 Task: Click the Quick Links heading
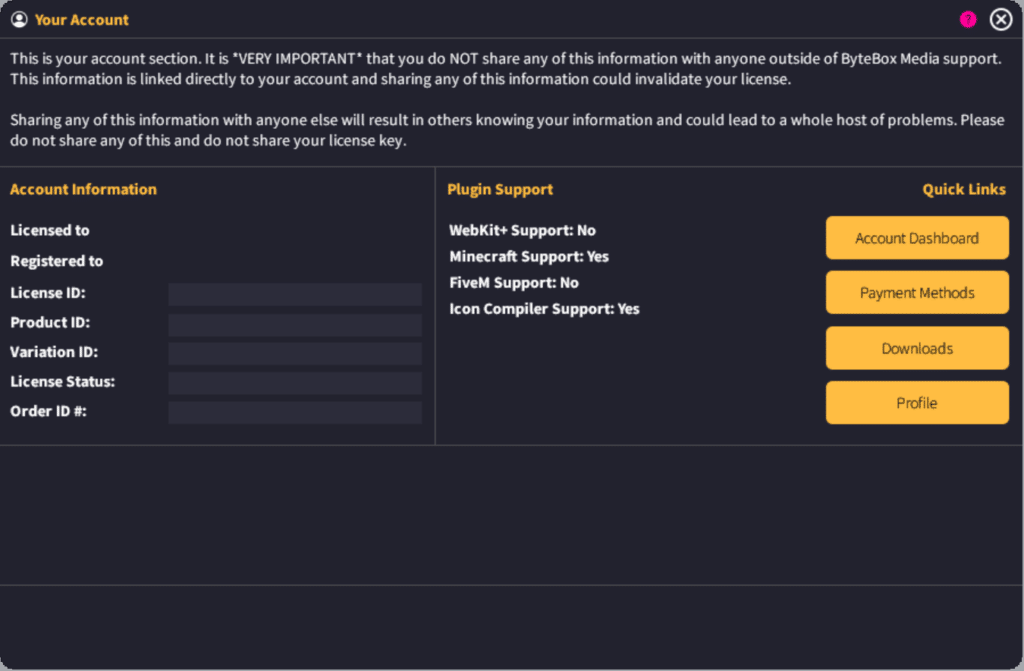pos(963,189)
